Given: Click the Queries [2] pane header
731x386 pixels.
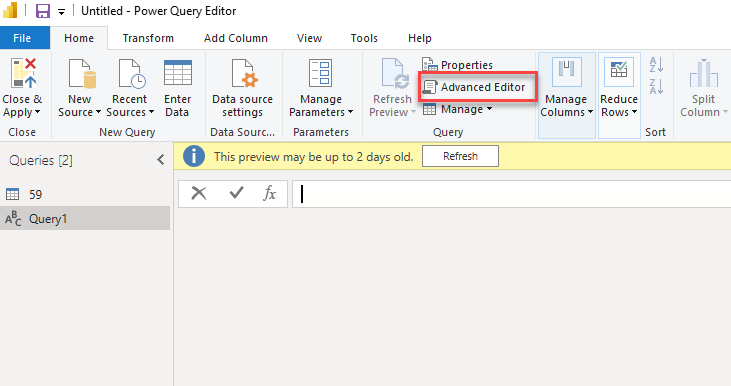Looking at the screenshot, I should 41,160.
